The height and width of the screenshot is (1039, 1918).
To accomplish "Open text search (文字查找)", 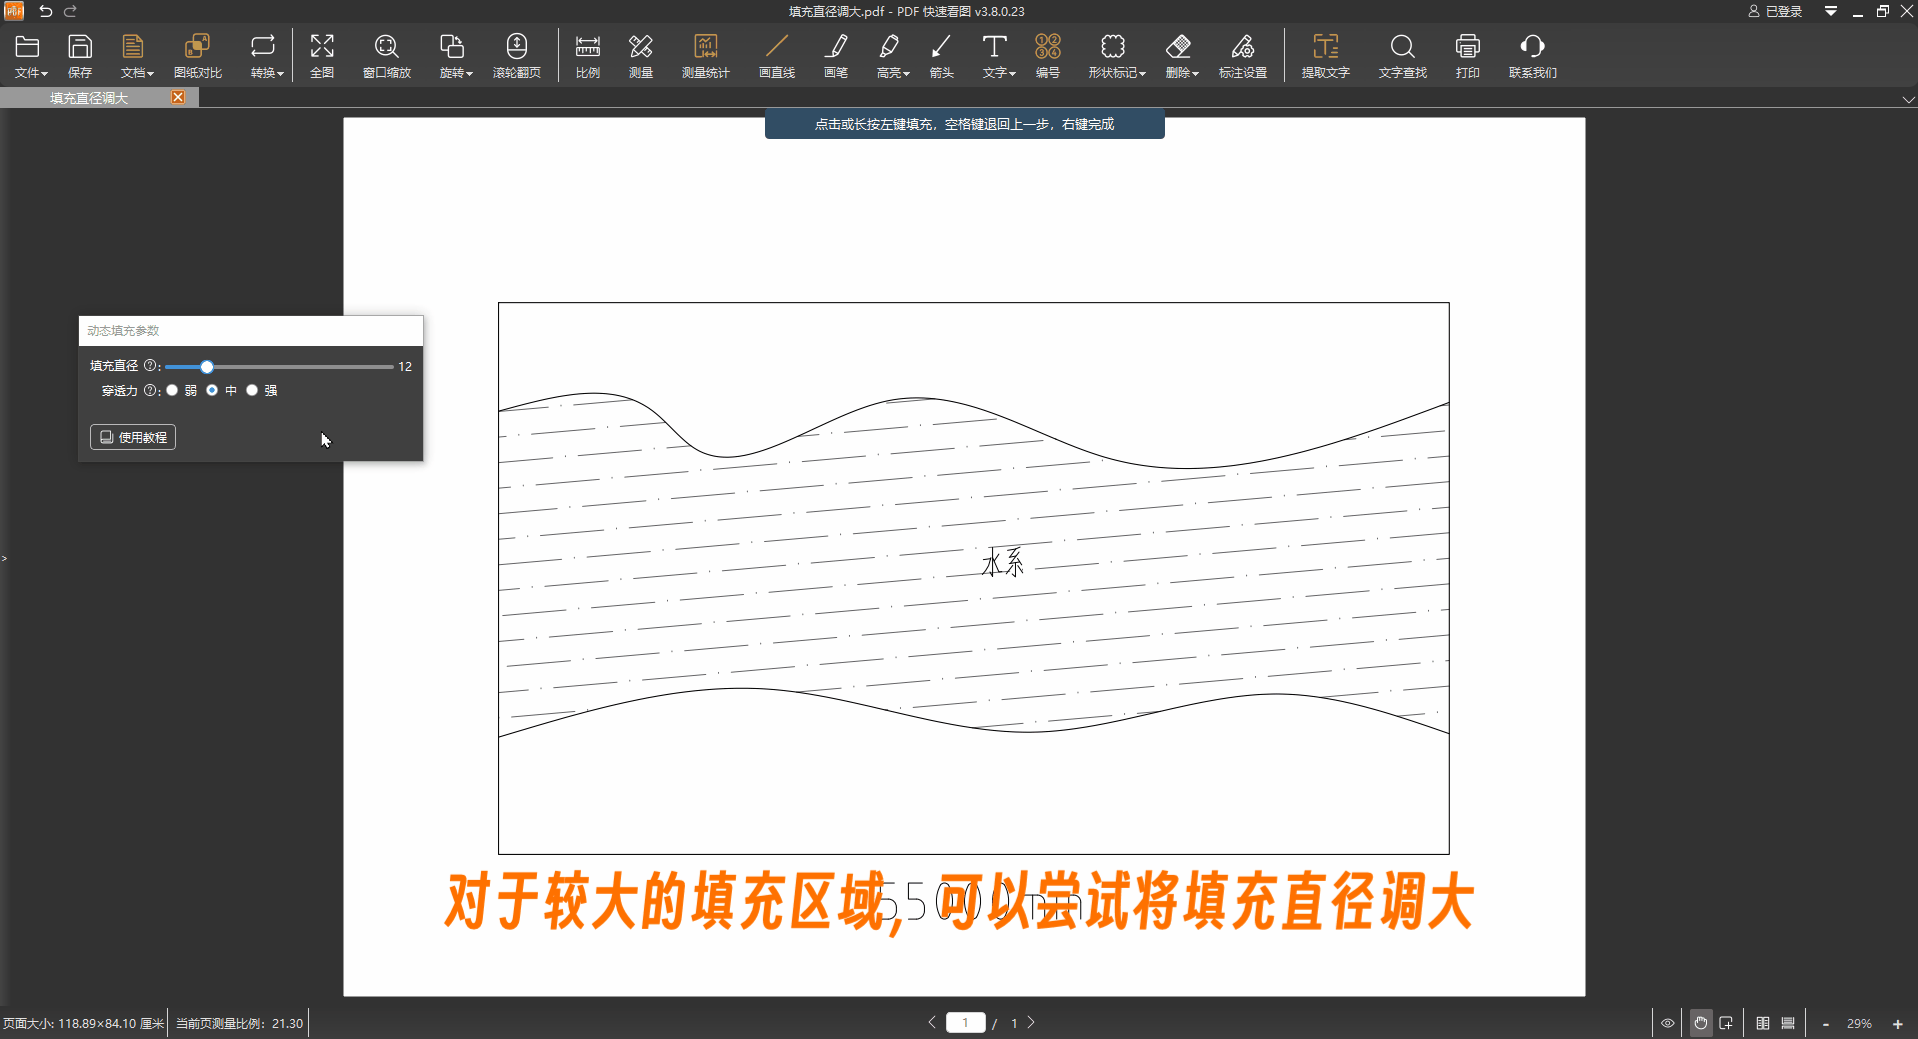I will tap(1403, 56).
